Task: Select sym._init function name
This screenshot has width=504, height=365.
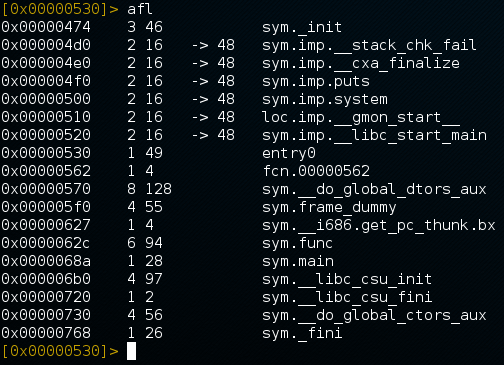Action: pos(302,27)
